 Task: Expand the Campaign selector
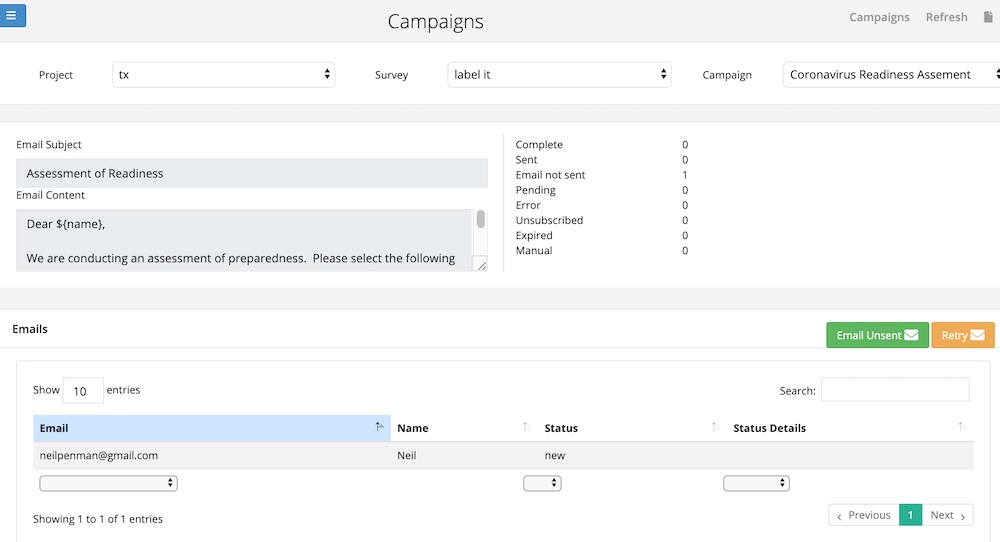click(x=892, y=74)
